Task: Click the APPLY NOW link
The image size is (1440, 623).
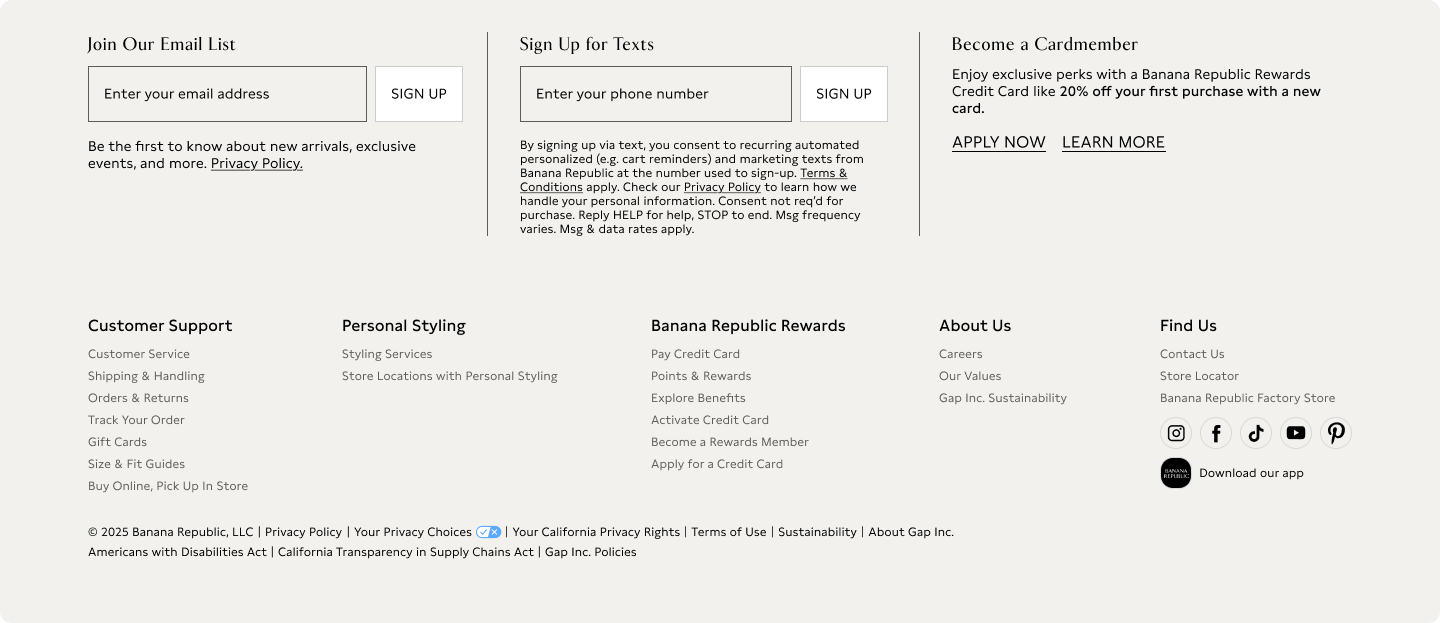Action: click(x=999, y=142)
